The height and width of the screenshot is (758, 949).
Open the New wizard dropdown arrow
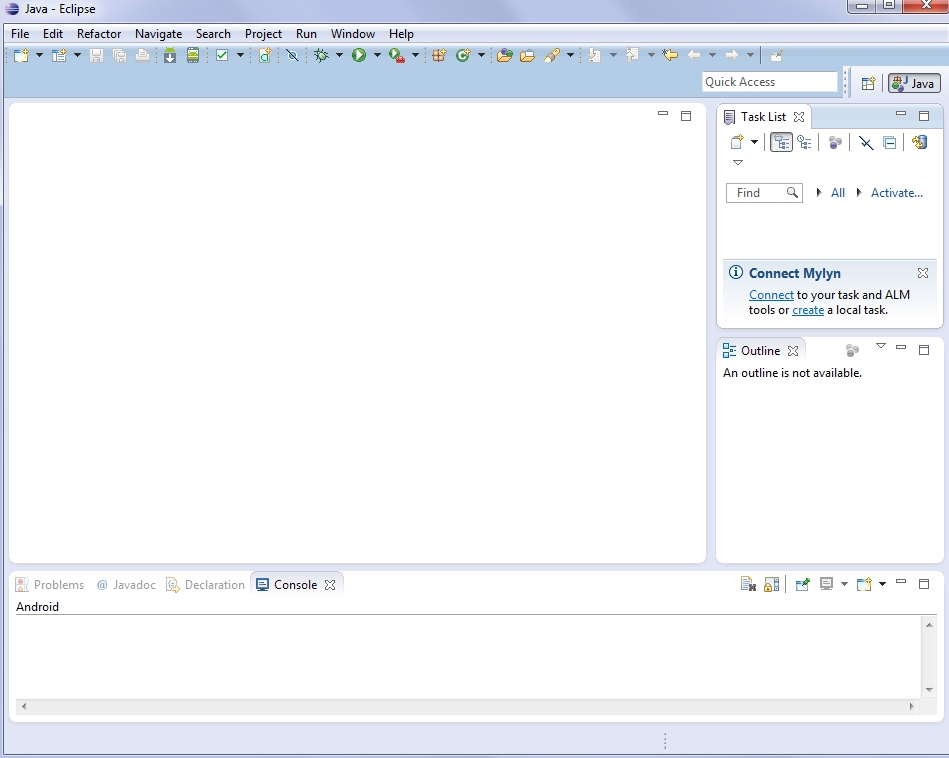tap(39, 55)
